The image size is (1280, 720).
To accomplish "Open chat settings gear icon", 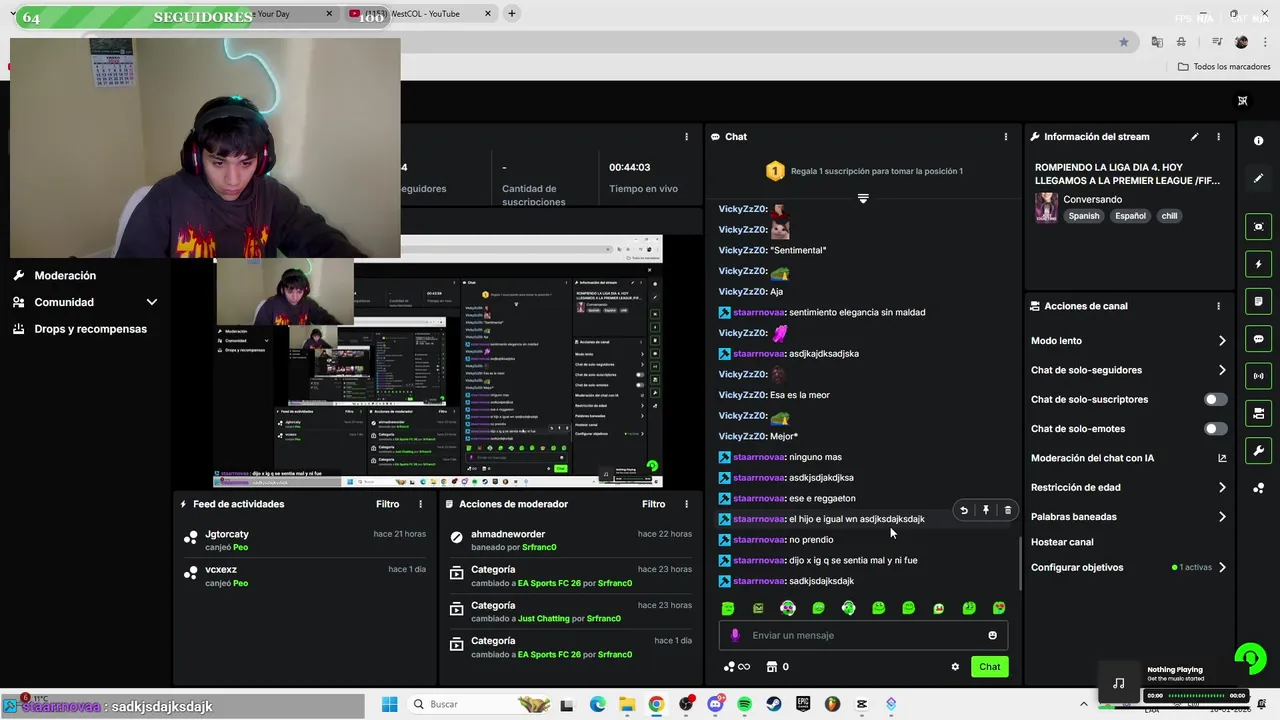I will point(955,667).
